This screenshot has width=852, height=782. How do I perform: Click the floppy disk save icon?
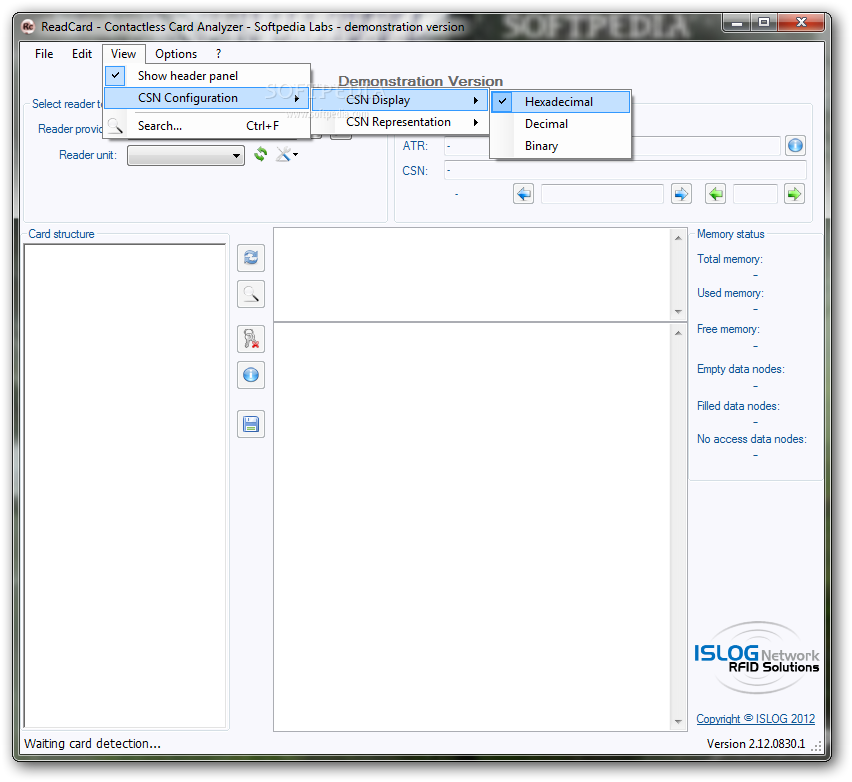tap(251, 424)
